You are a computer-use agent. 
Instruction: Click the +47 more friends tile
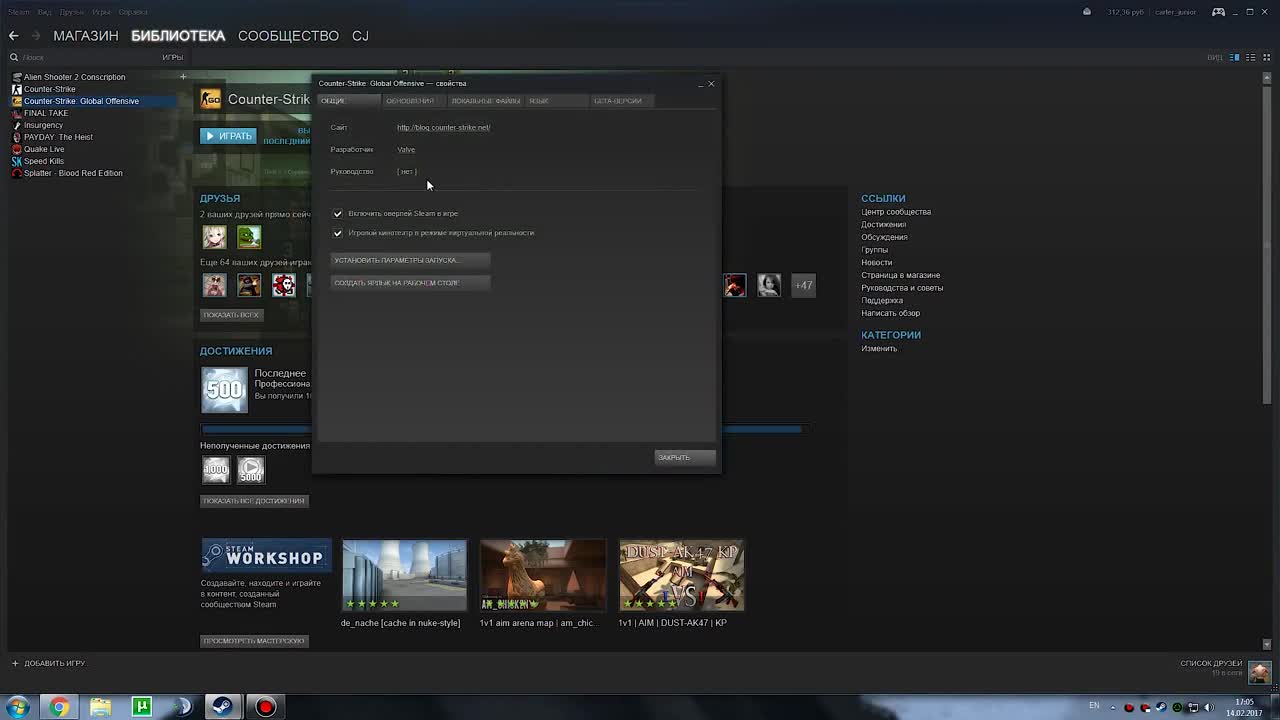coord(804,285)
